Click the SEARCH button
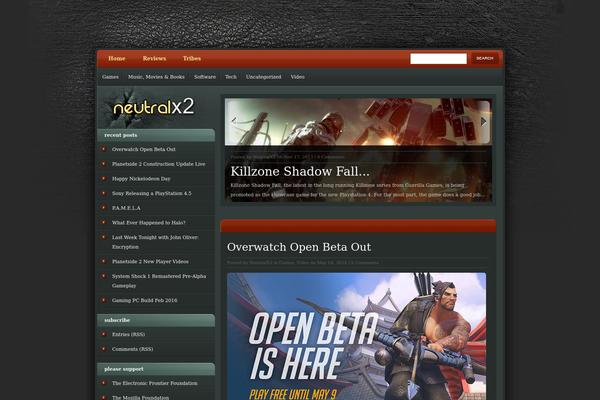The width and height of the screenshot is (600, 400). pos(485,59)
